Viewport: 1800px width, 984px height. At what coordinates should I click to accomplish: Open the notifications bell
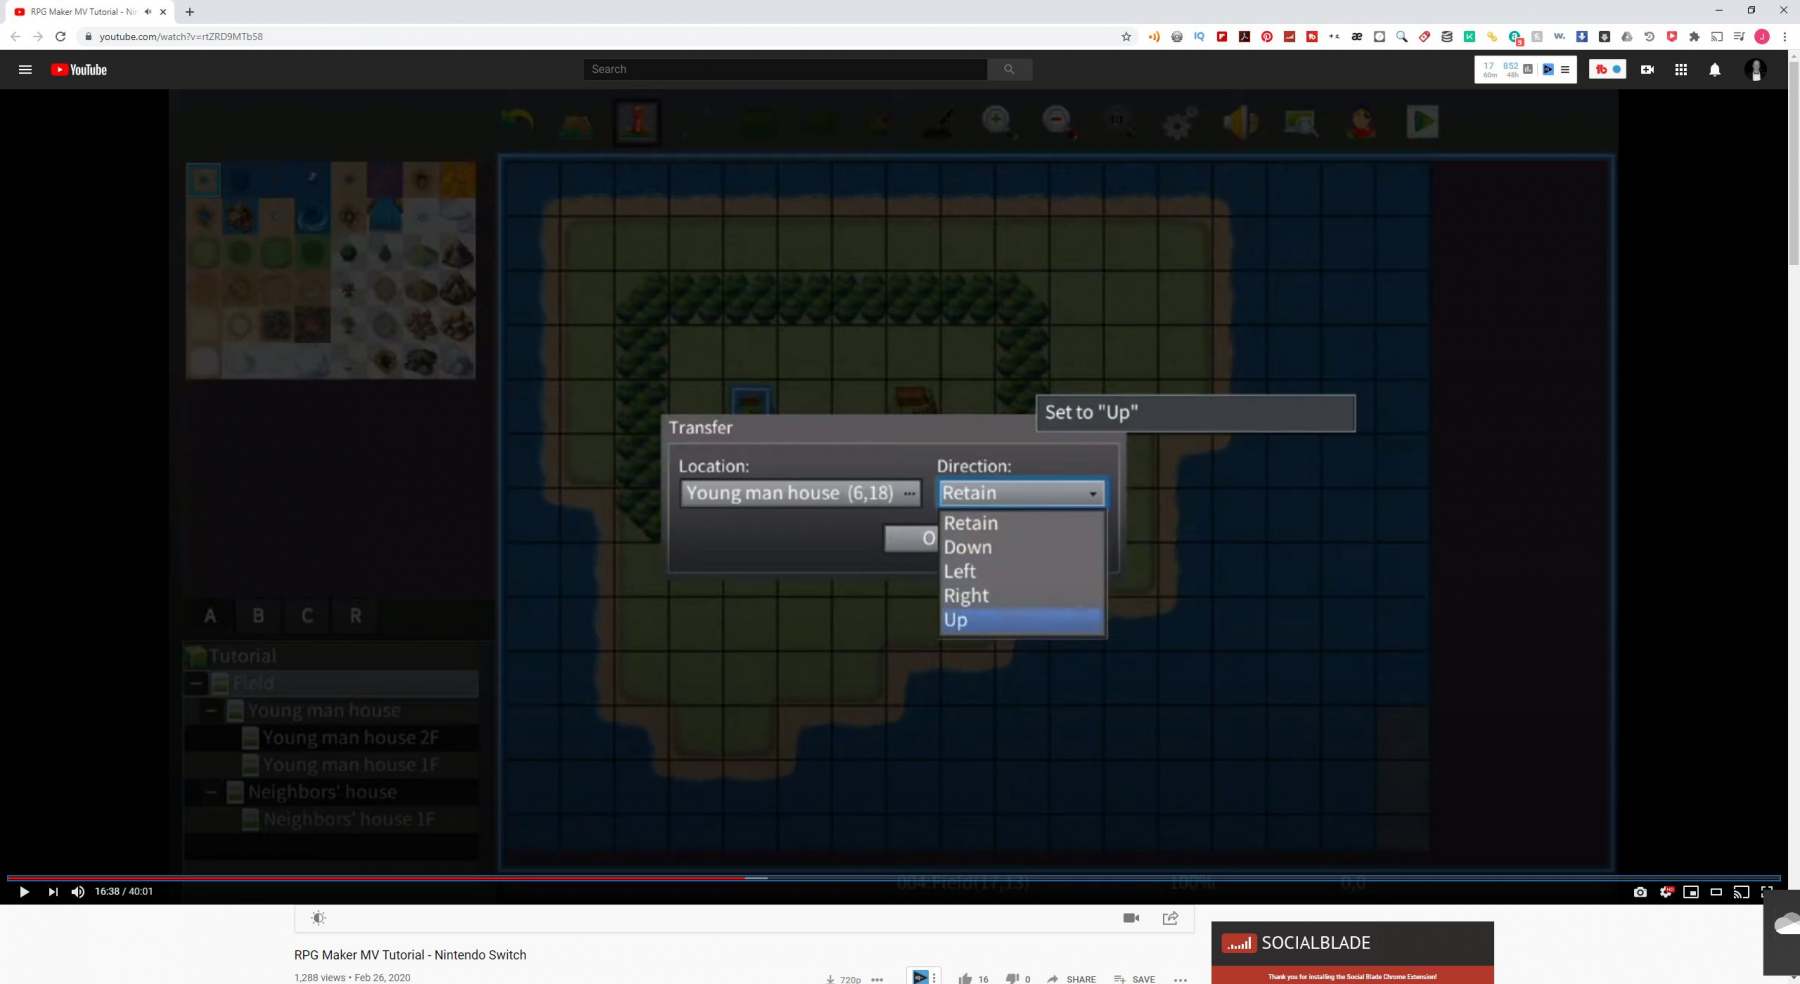(x=1715, y=70)
